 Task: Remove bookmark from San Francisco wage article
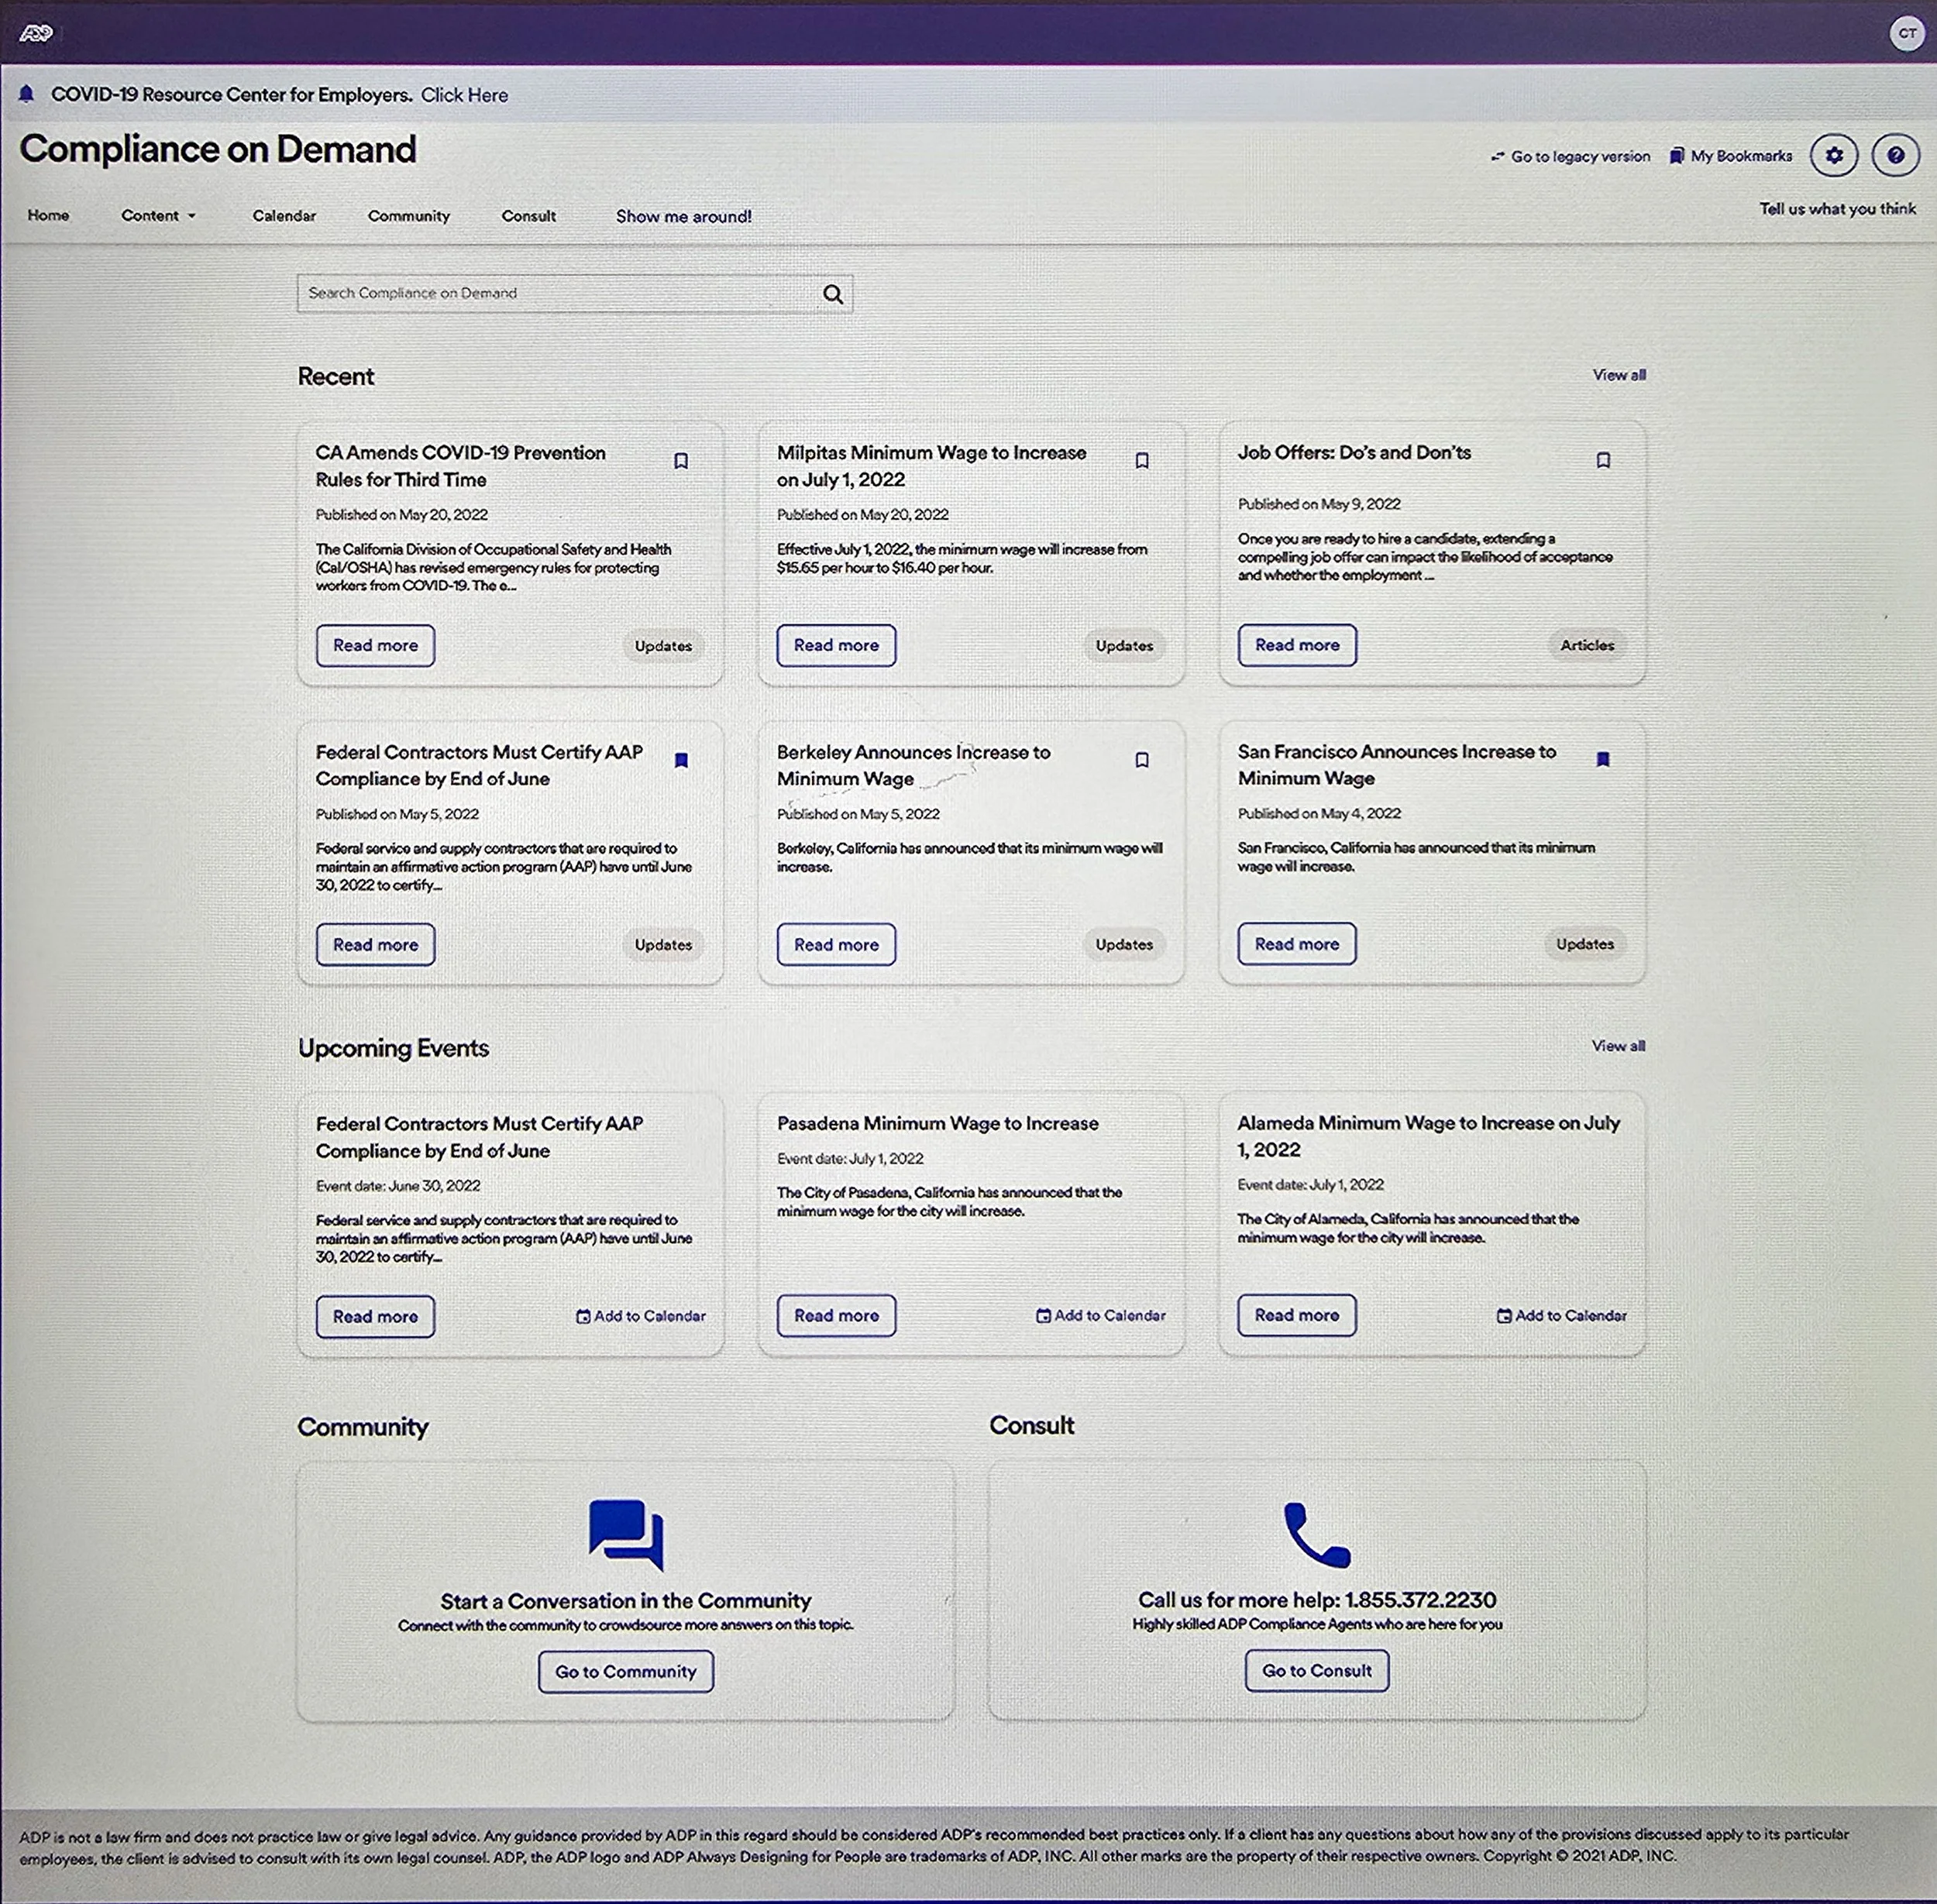1603,760
